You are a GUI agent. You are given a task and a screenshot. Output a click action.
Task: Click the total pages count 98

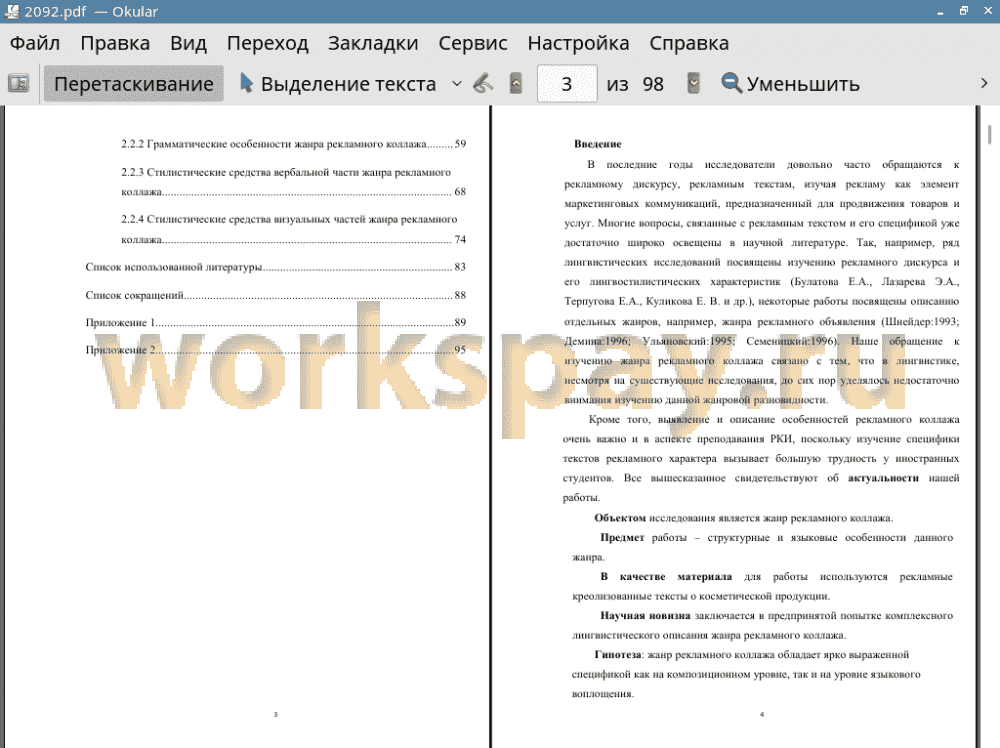coord(653,84)
